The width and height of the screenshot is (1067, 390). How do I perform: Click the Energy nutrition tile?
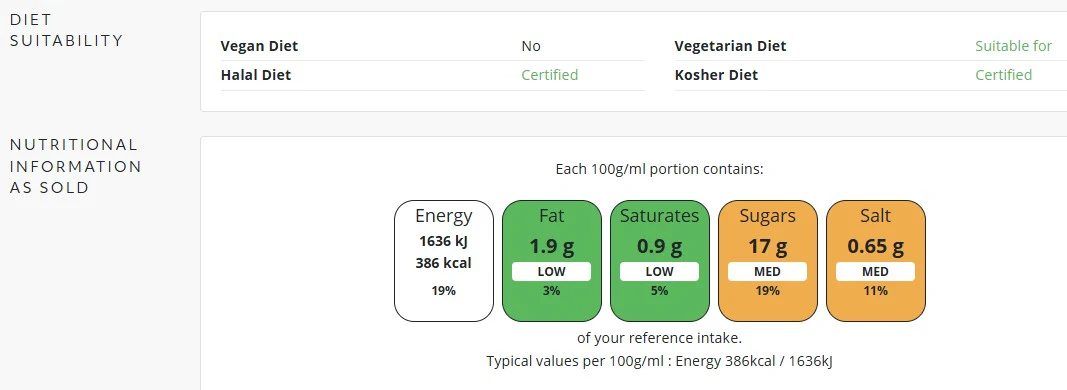(444, 261)
